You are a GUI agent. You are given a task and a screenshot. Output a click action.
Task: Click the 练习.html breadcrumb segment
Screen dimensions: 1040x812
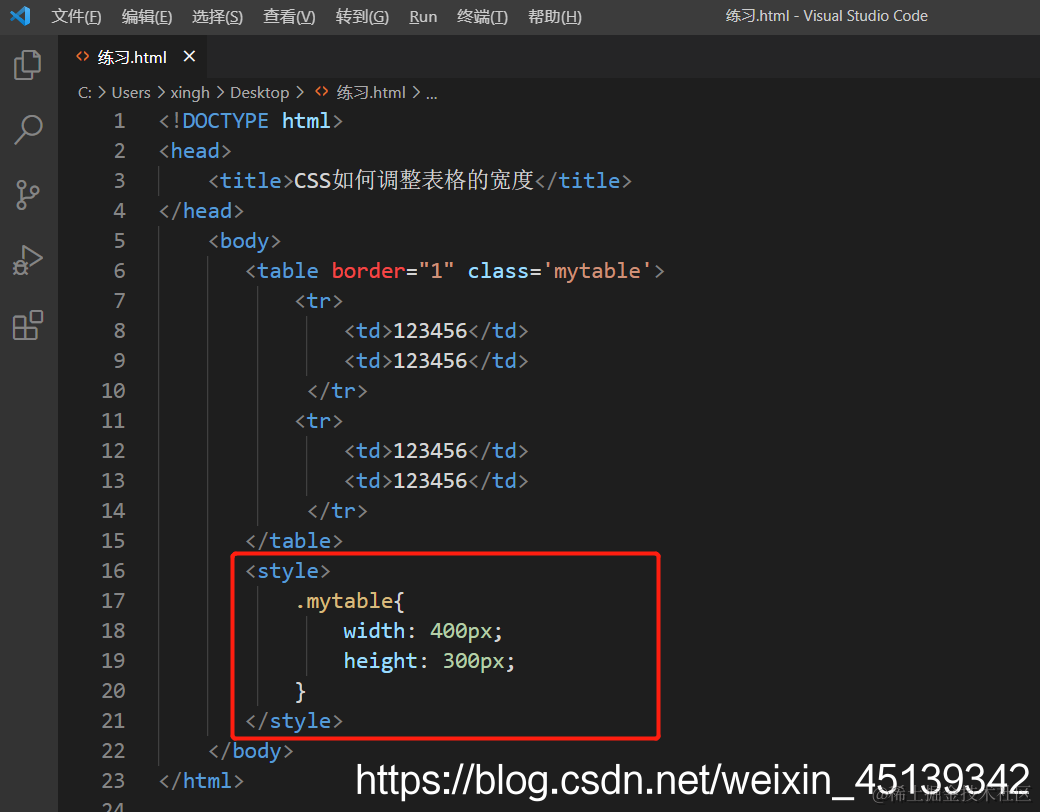coord(371,92)
